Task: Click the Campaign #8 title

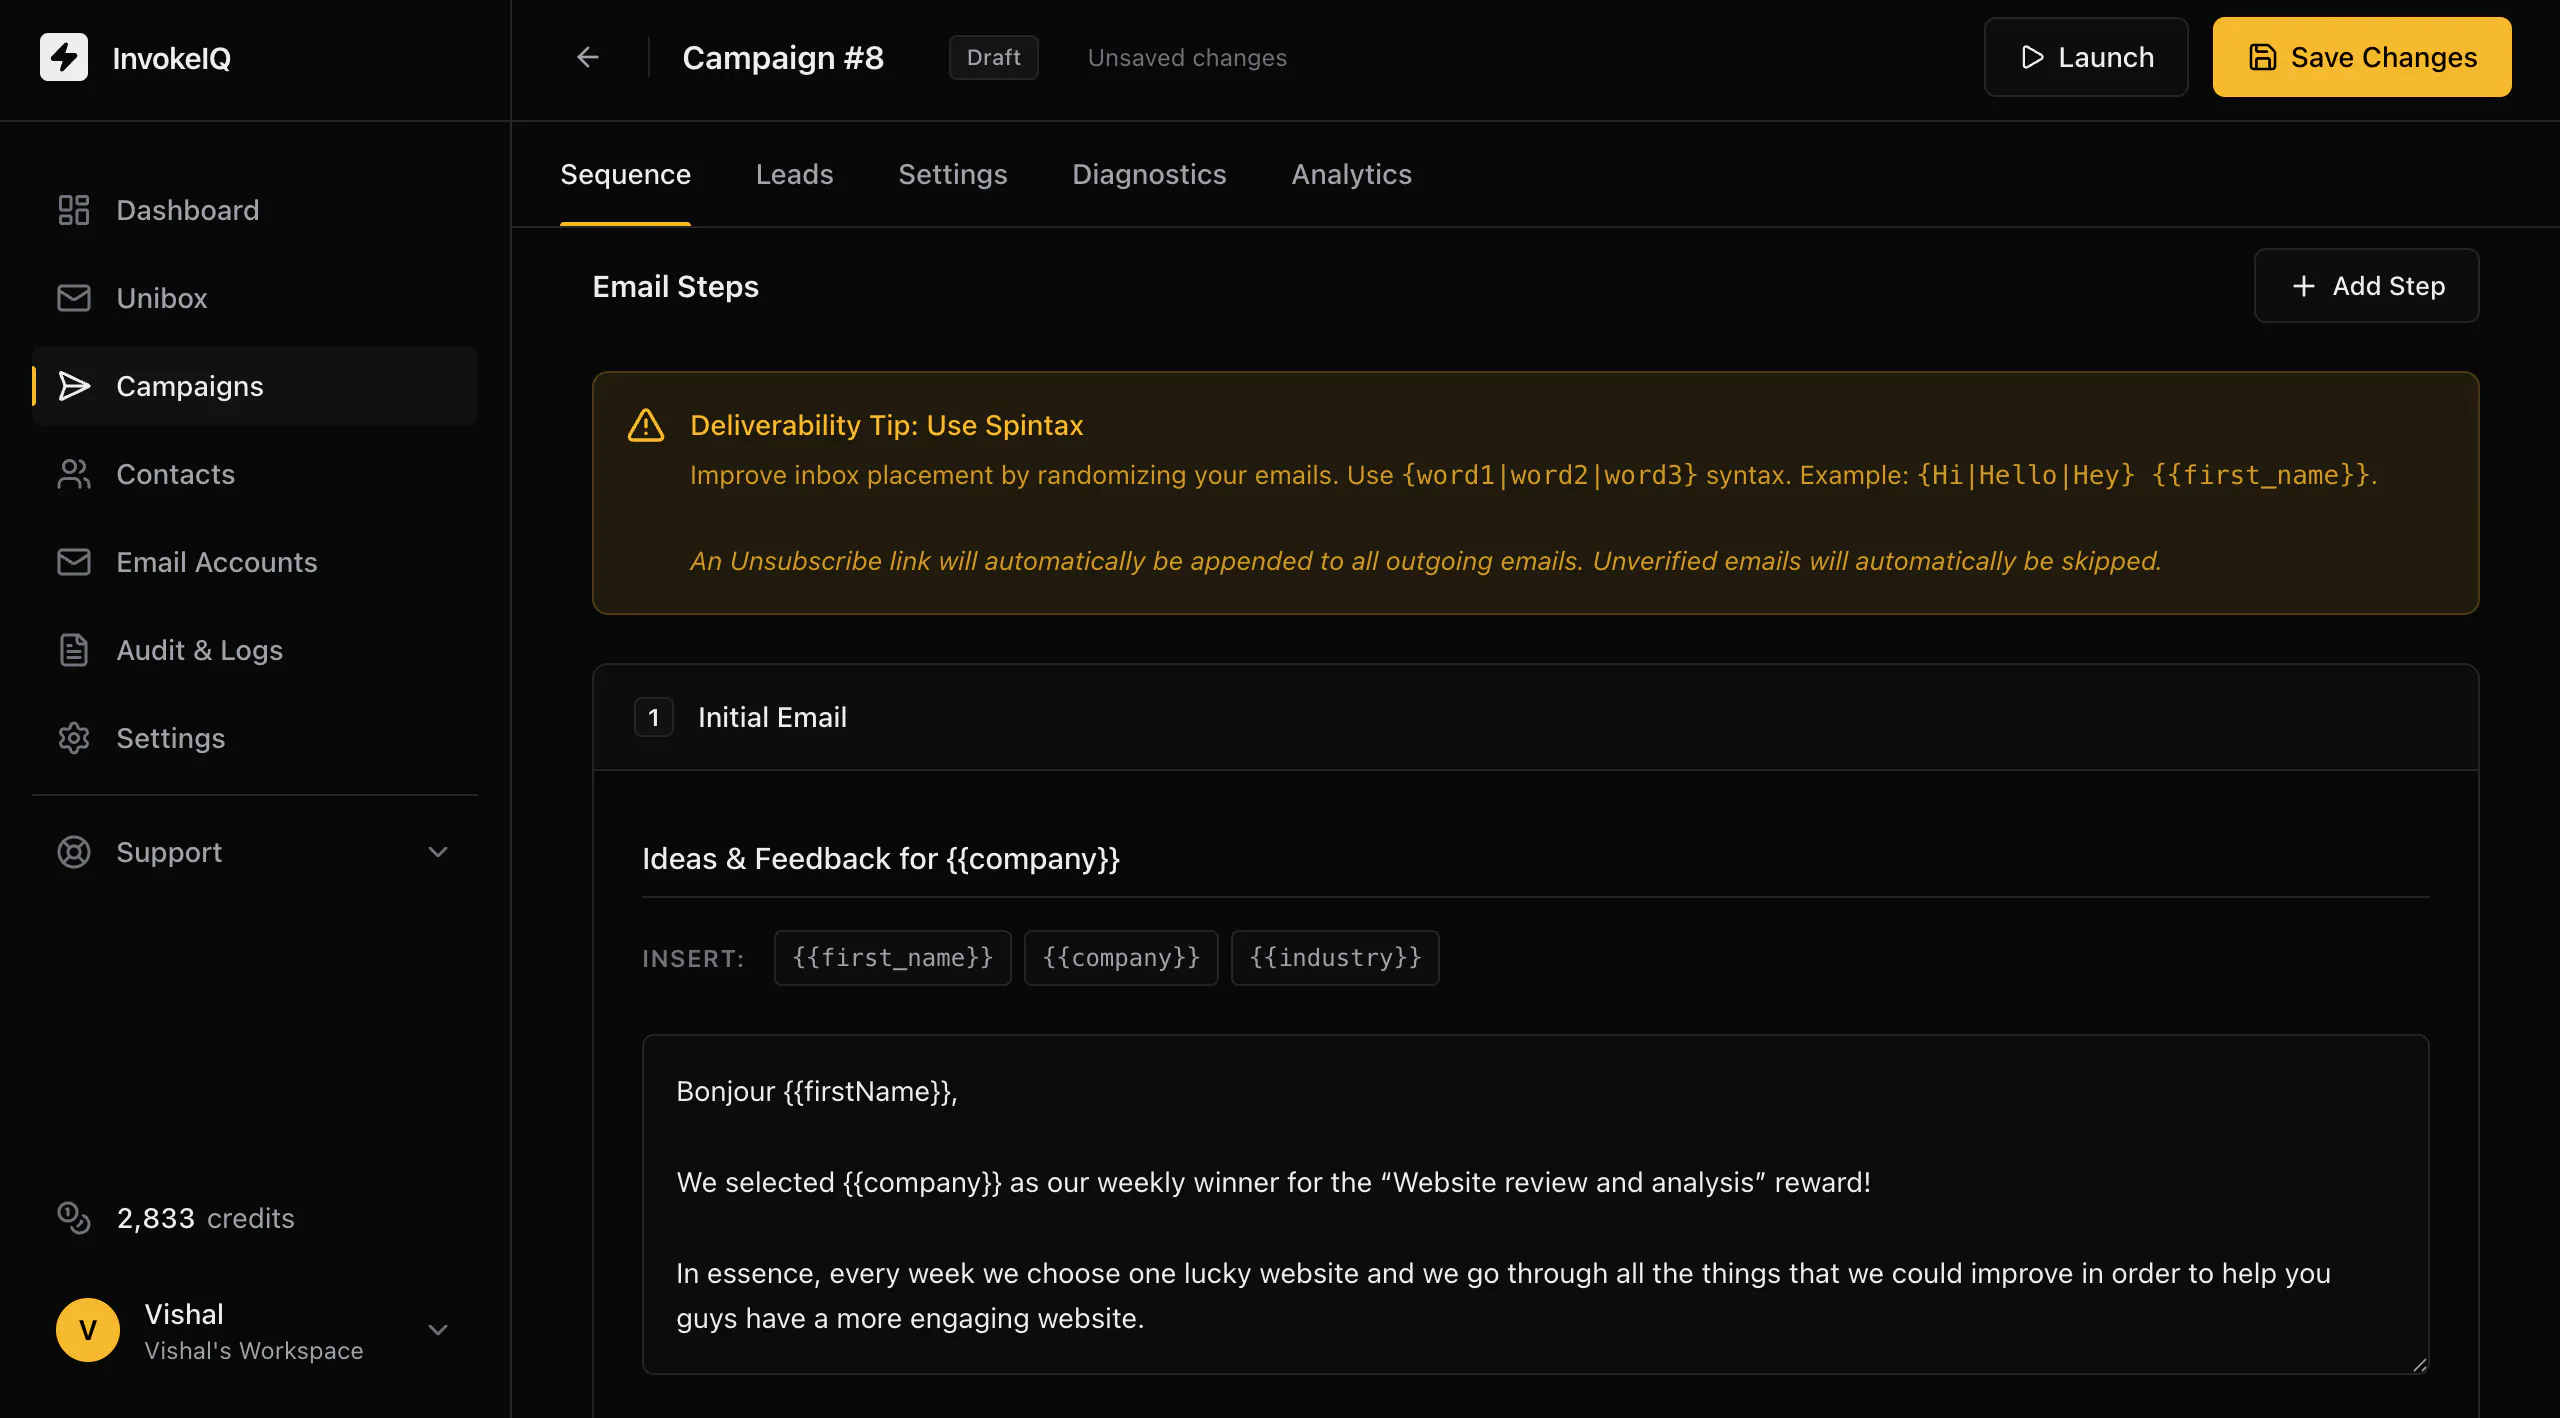Action: [783, 57]
